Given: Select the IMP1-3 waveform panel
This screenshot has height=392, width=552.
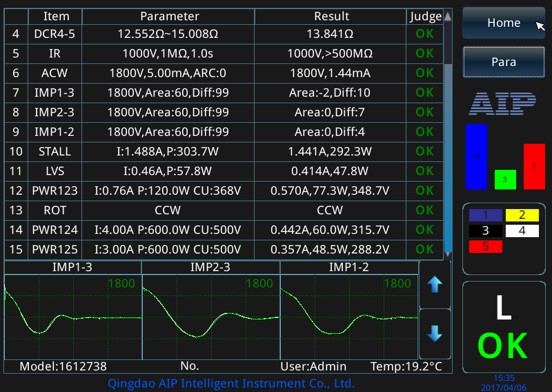Looking at the screenshot, I should (73, 310).
